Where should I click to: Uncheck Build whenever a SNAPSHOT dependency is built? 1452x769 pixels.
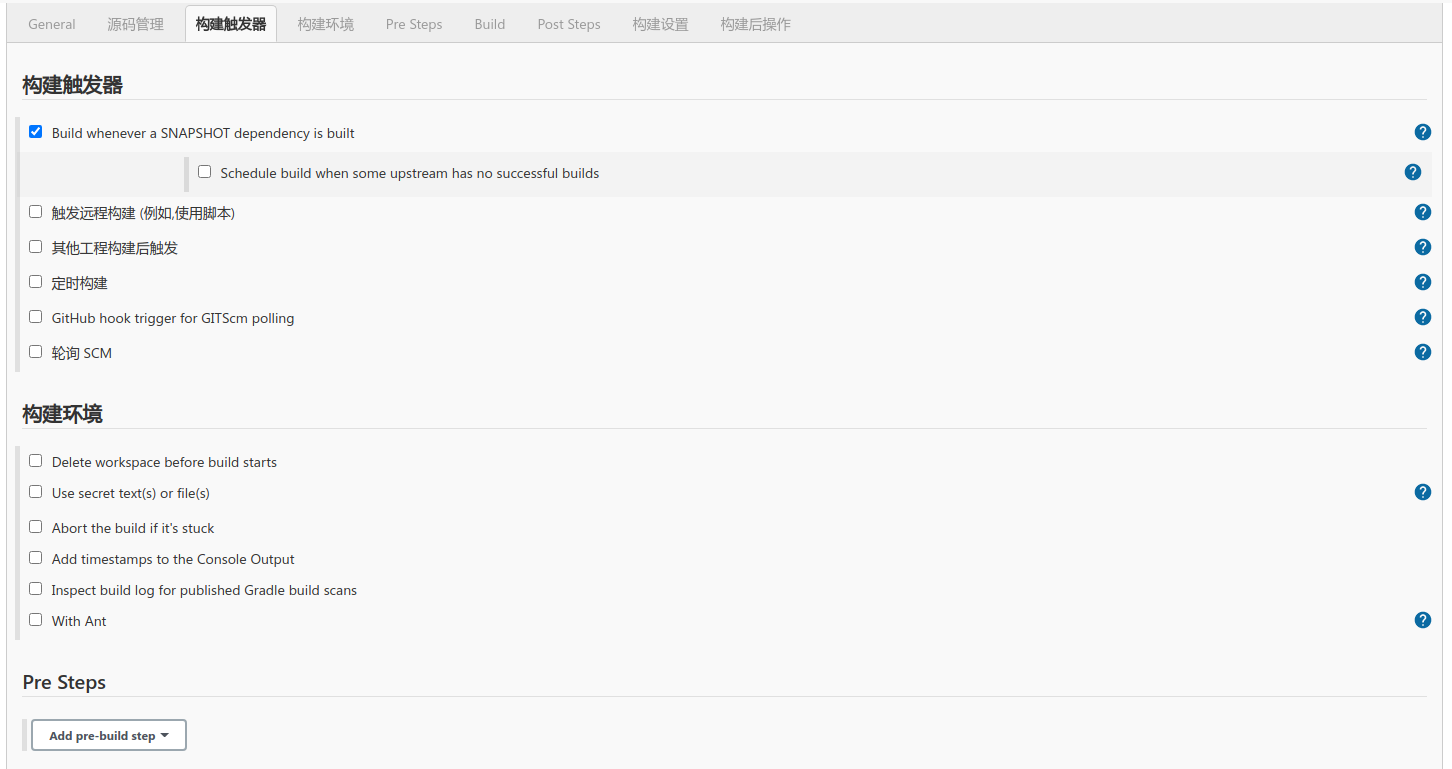pos(36,132)
